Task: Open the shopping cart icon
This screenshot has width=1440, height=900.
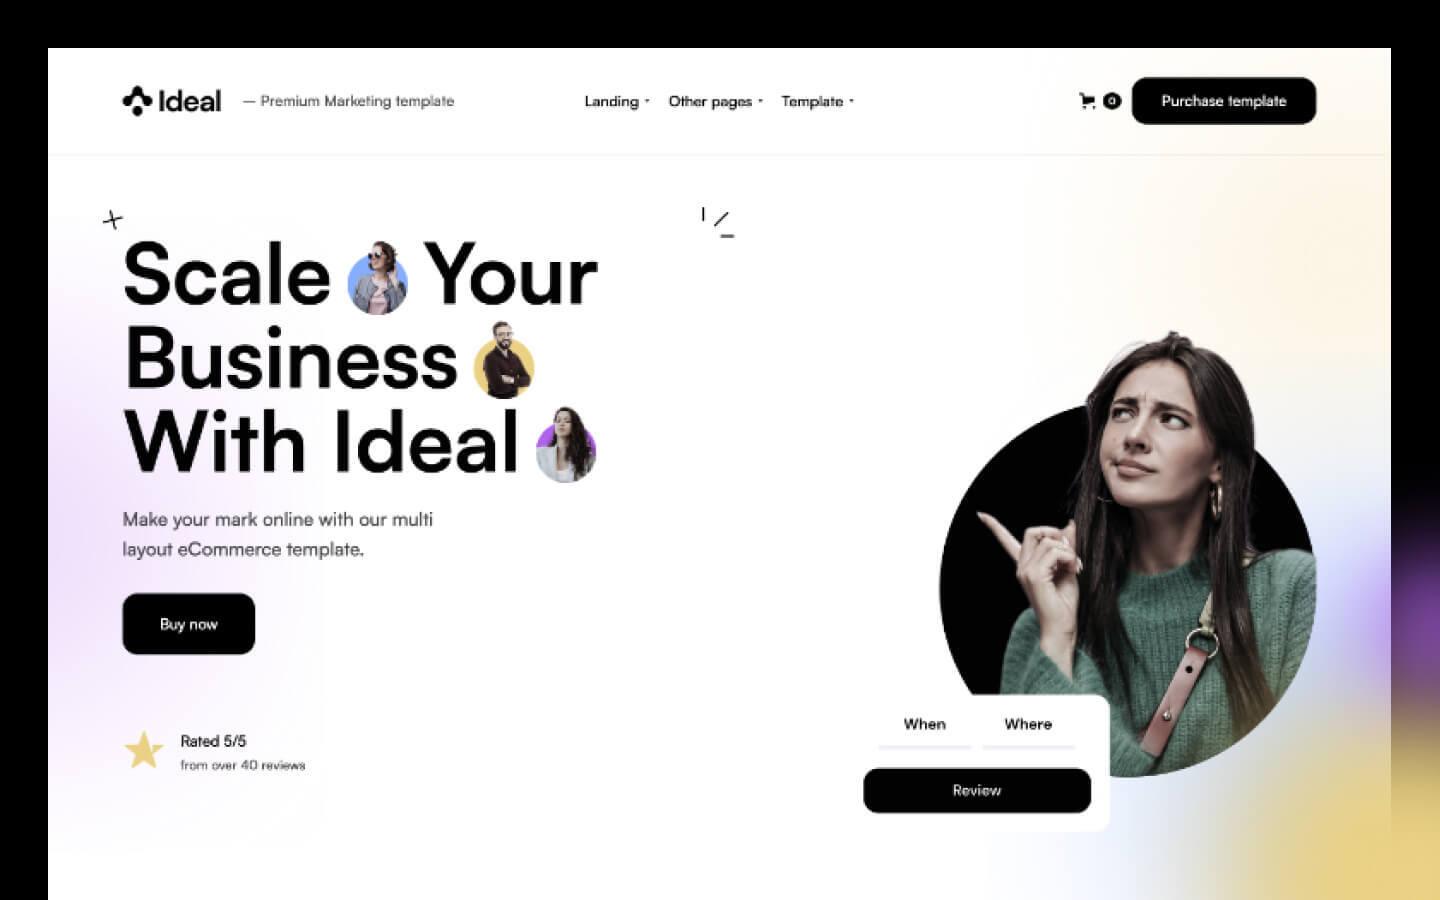Action: click(x=1087, y=101)
